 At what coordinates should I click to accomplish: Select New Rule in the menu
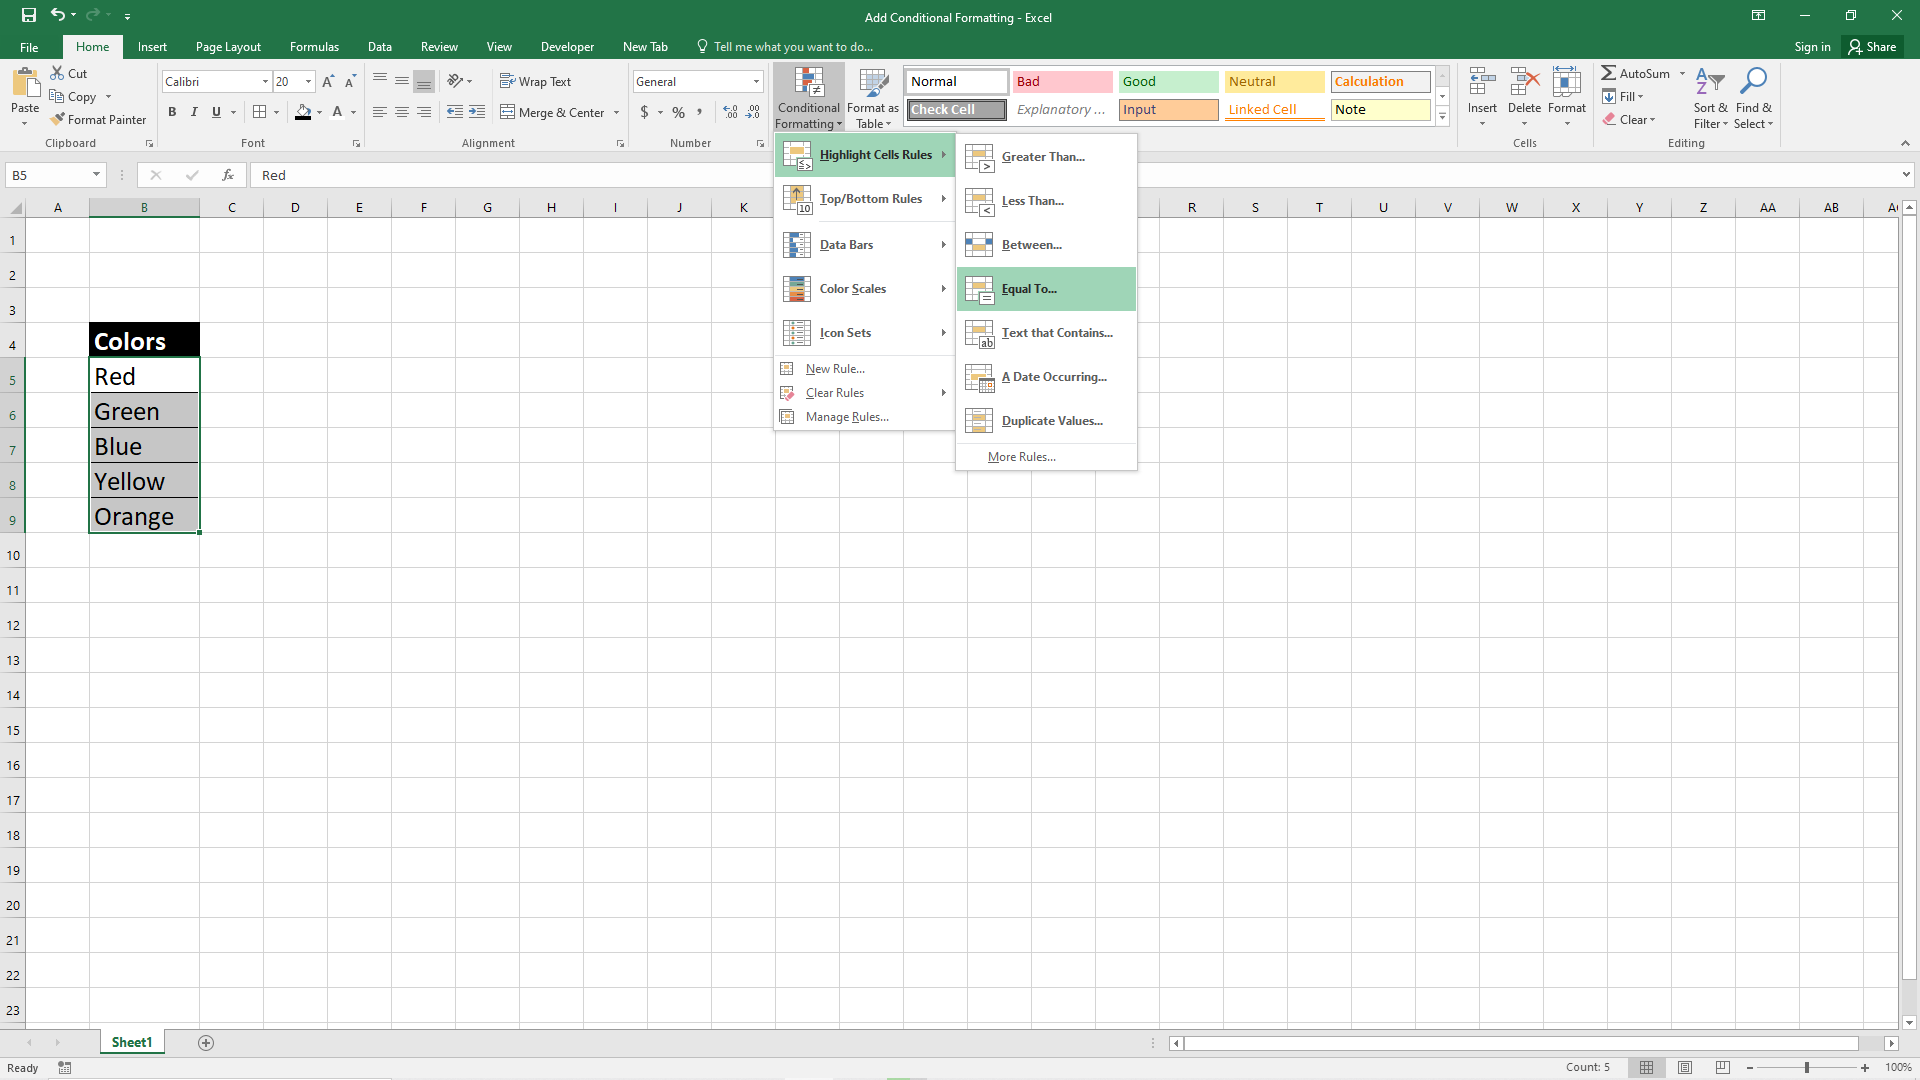point(833,368)
